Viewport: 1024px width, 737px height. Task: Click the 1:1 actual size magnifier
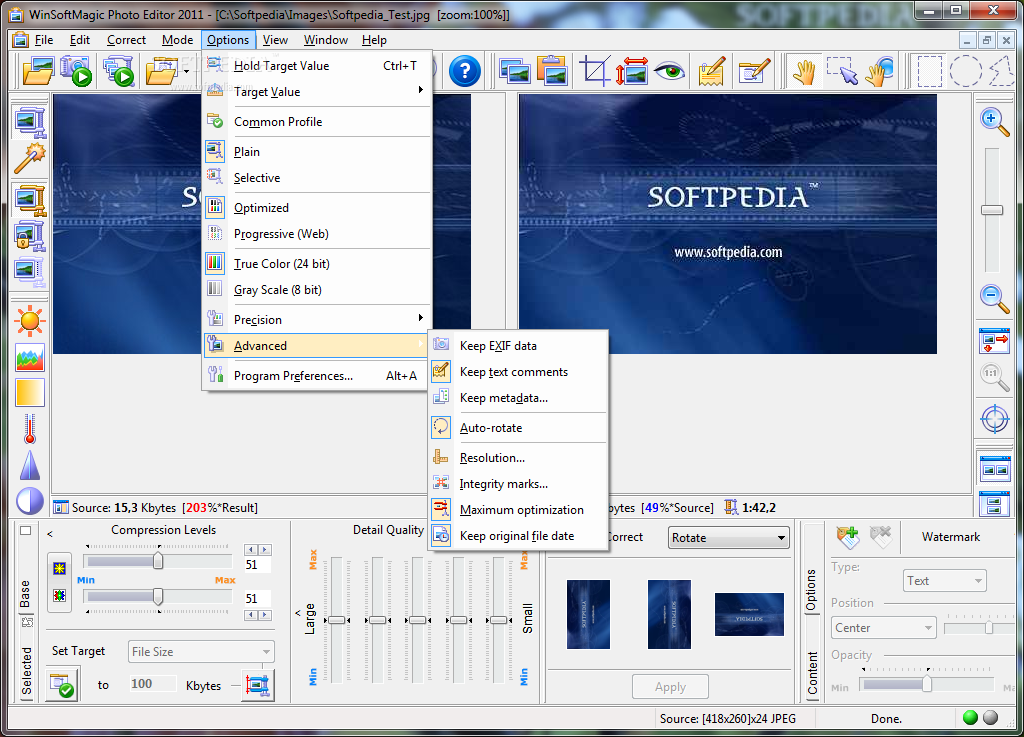coord(994,377)
